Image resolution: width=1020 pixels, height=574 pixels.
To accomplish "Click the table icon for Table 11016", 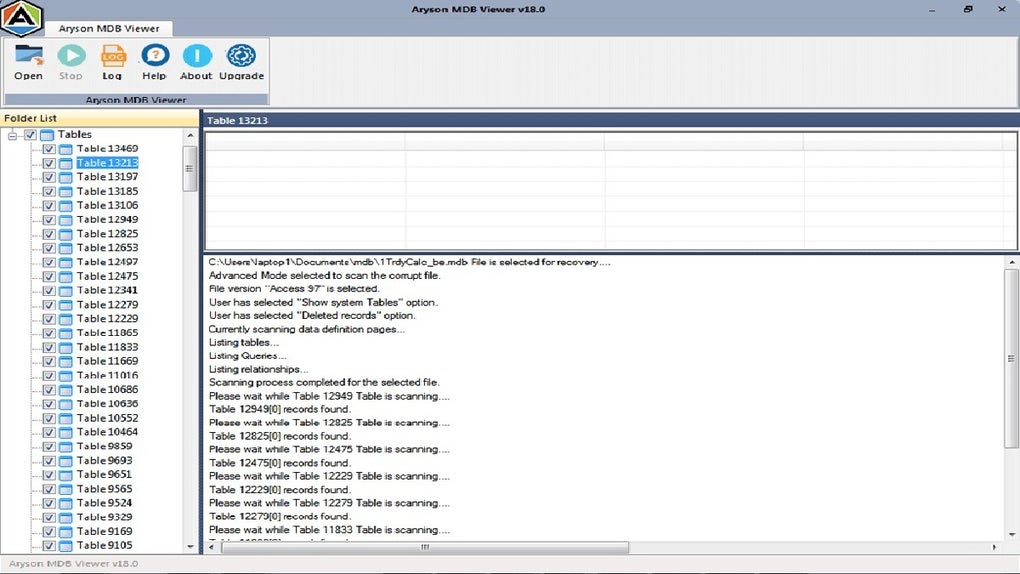I will click(x=66, y=376).
